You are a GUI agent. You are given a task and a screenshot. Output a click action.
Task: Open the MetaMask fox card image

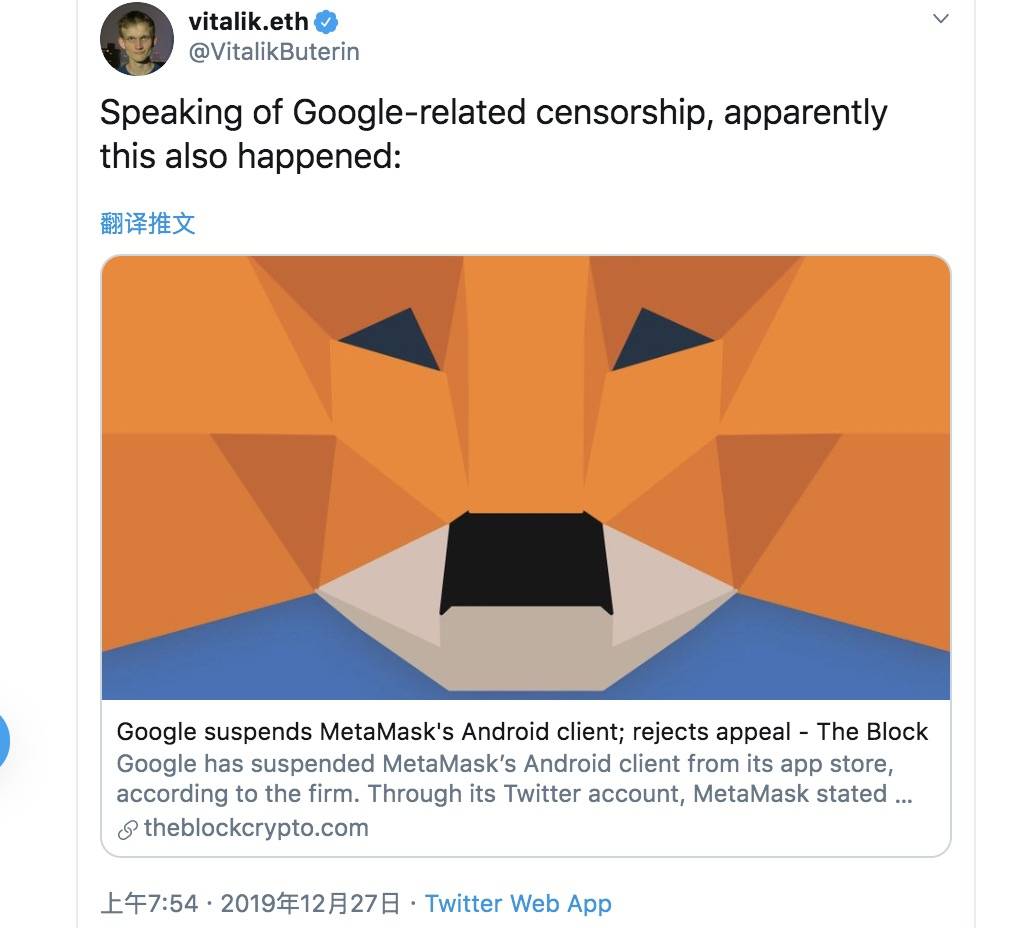(x=526, y=478)
